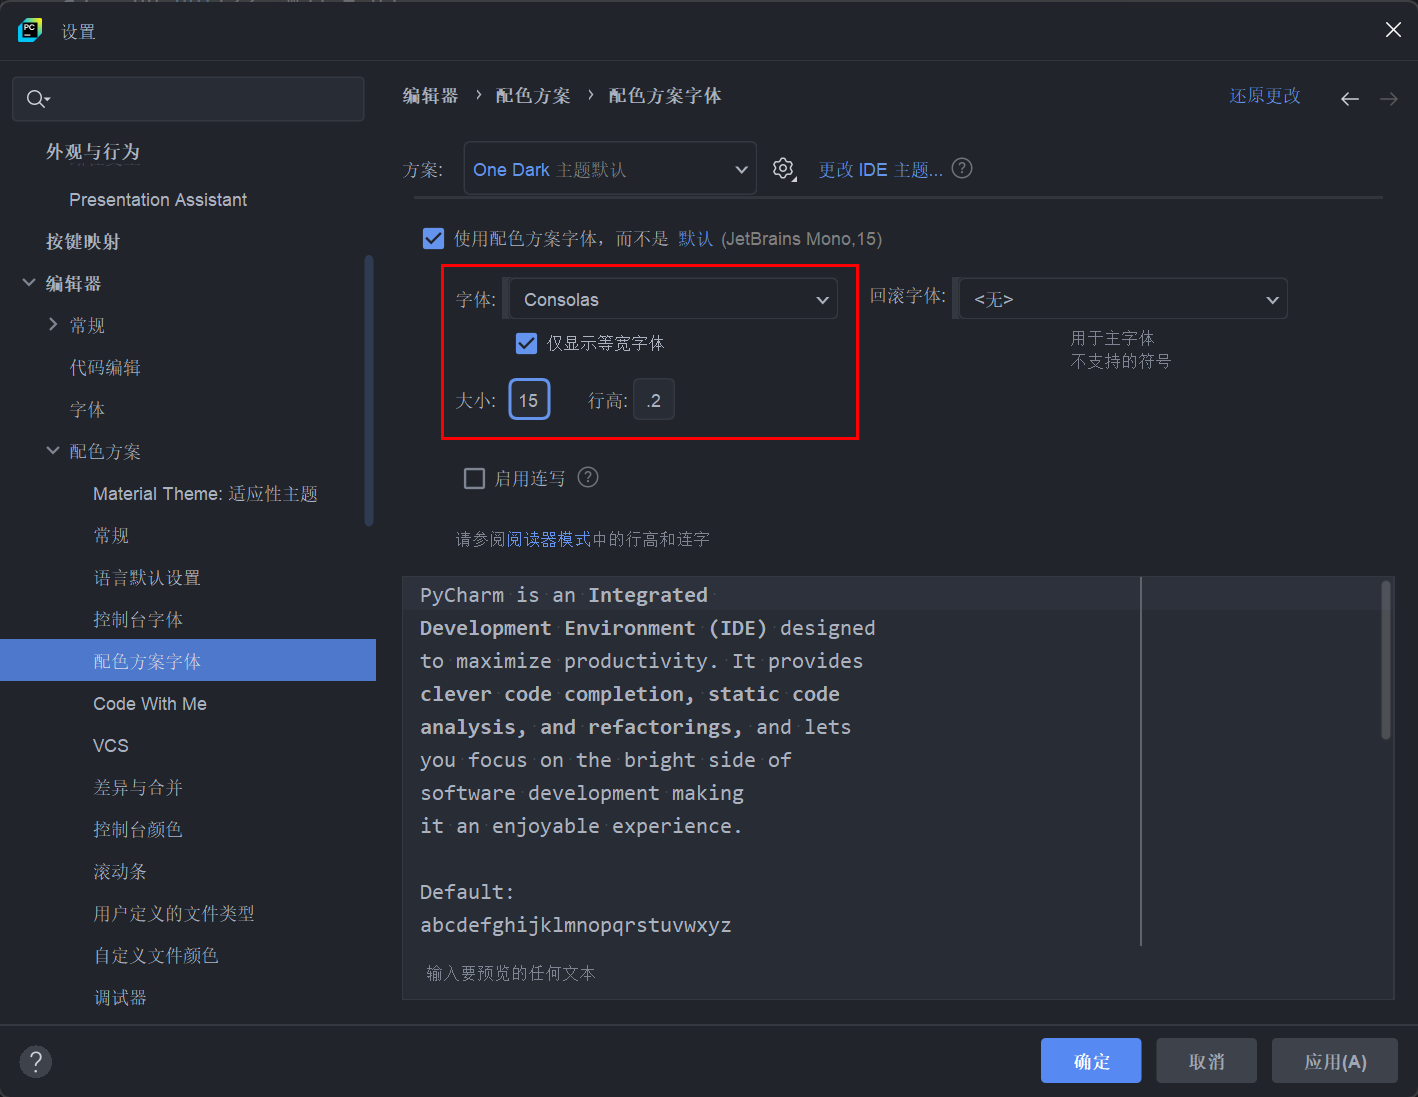Click the settings tree scrollbar
Image resolution: width=1418 pixels, height=1097 pixels.
[369, 390]
